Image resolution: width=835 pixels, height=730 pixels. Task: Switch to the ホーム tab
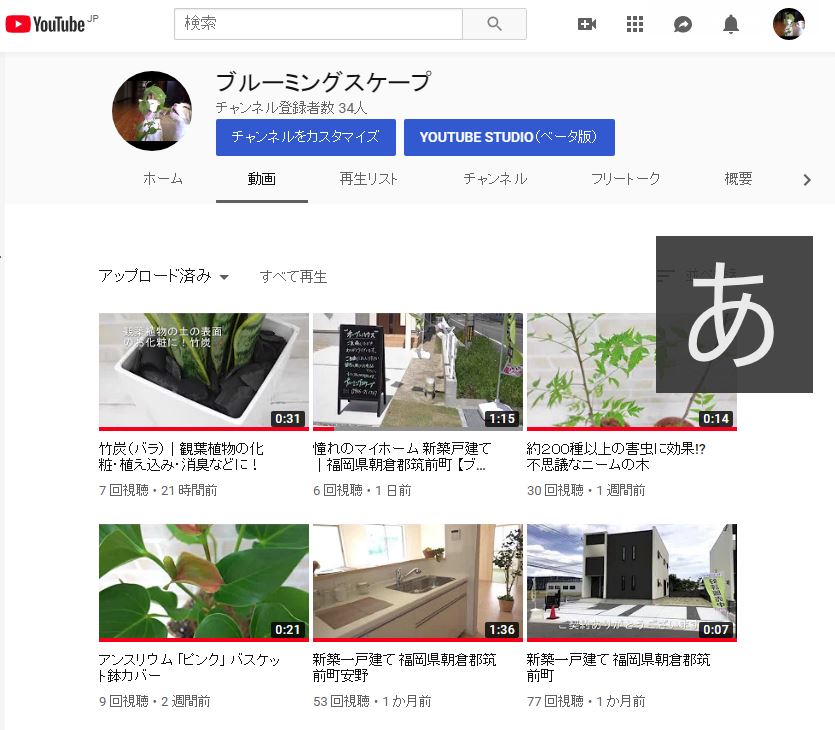pos(163,179)
